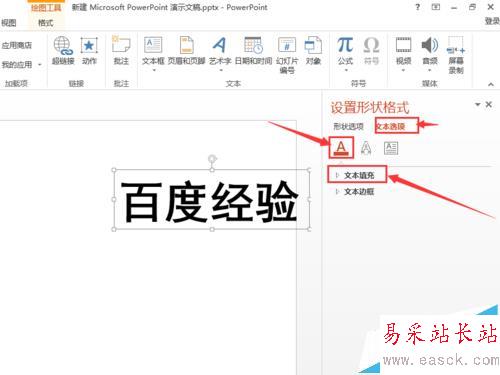
Task: Open the App Store (应用商店) button
Action: (17, 45)
